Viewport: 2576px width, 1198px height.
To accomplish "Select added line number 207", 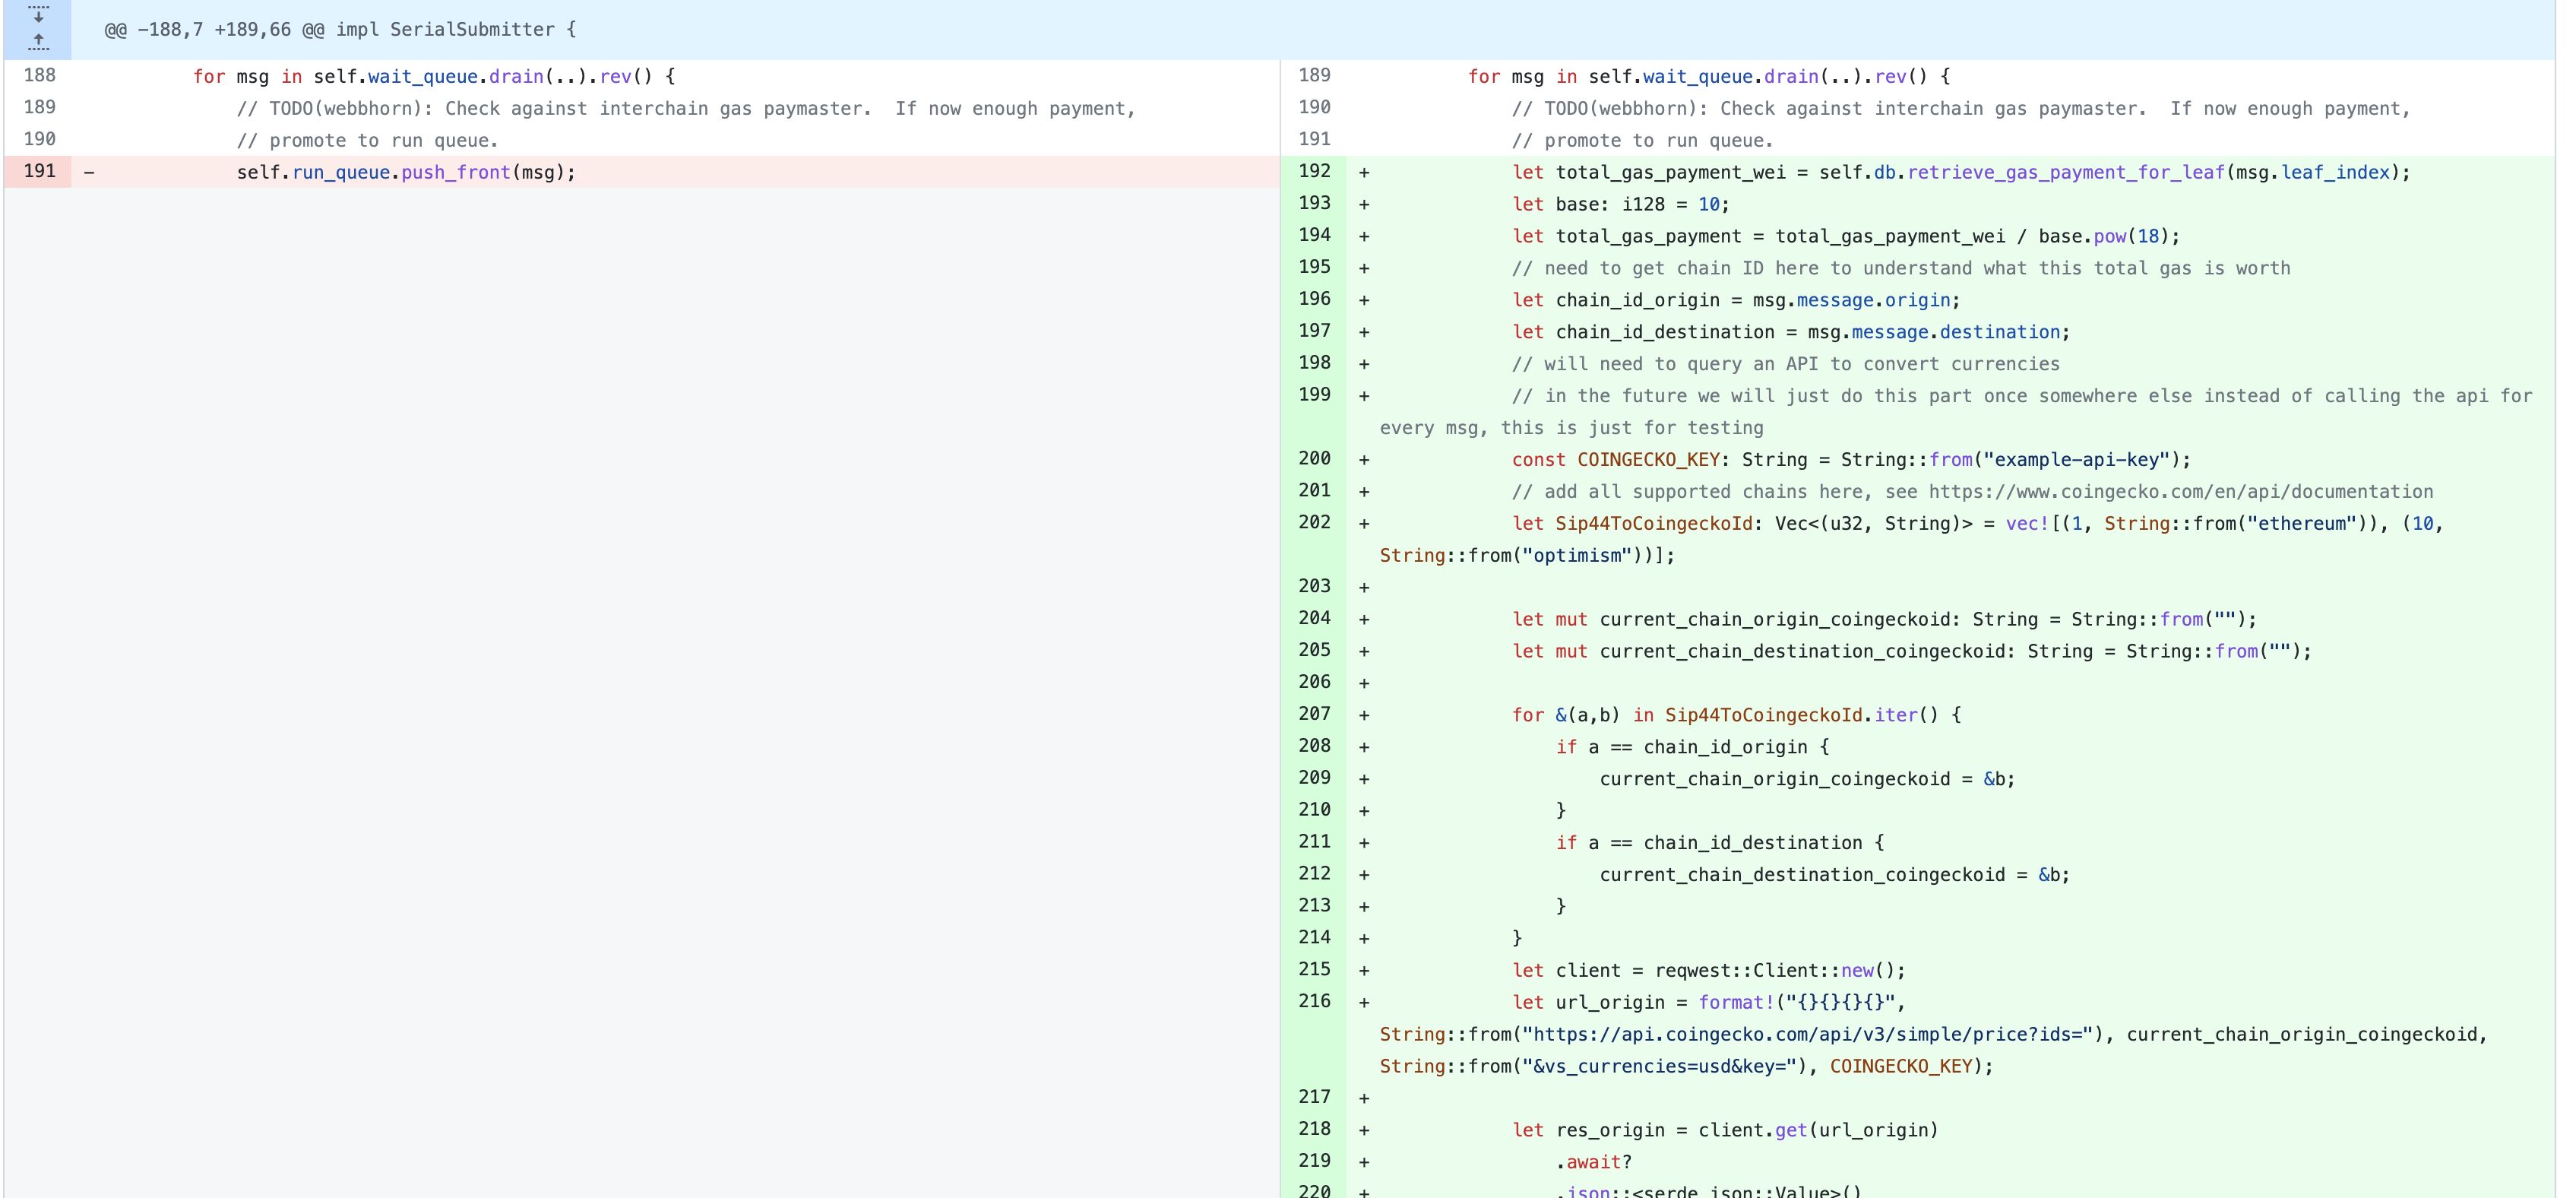I will (1314, 715).
